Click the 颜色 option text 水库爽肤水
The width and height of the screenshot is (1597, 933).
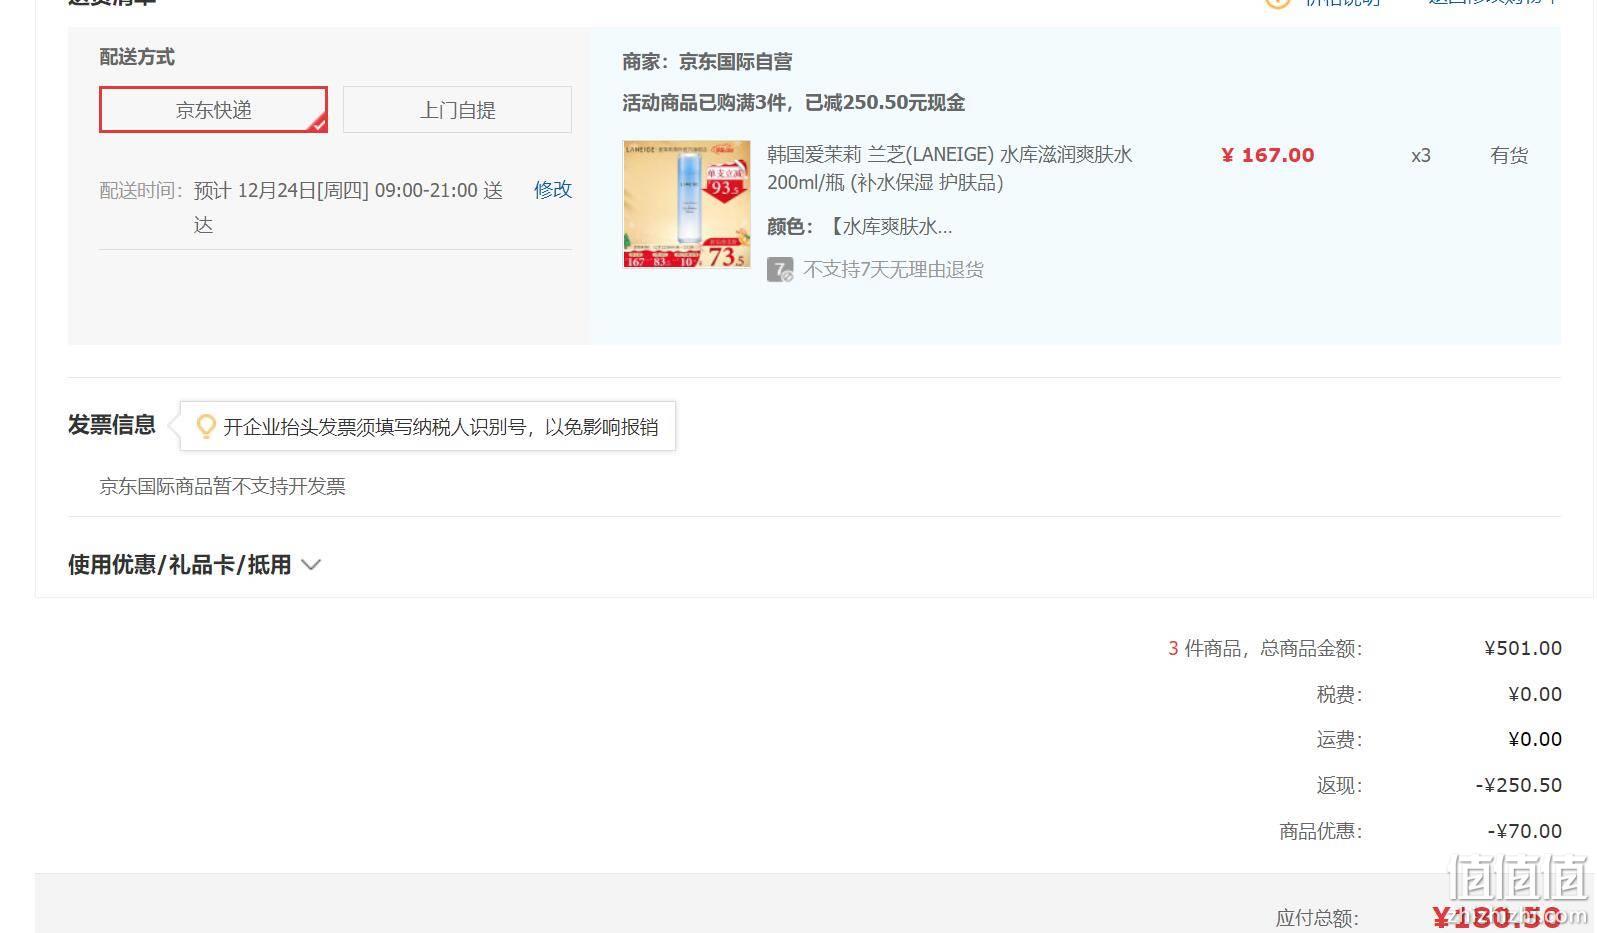point(888,227)
